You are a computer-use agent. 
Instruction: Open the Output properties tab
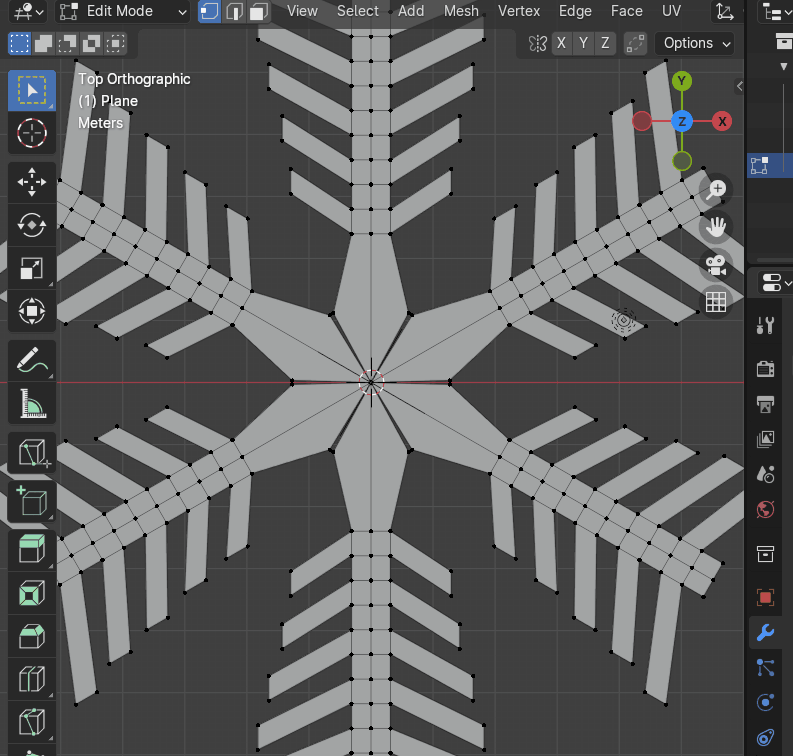[x=765, y=404]
